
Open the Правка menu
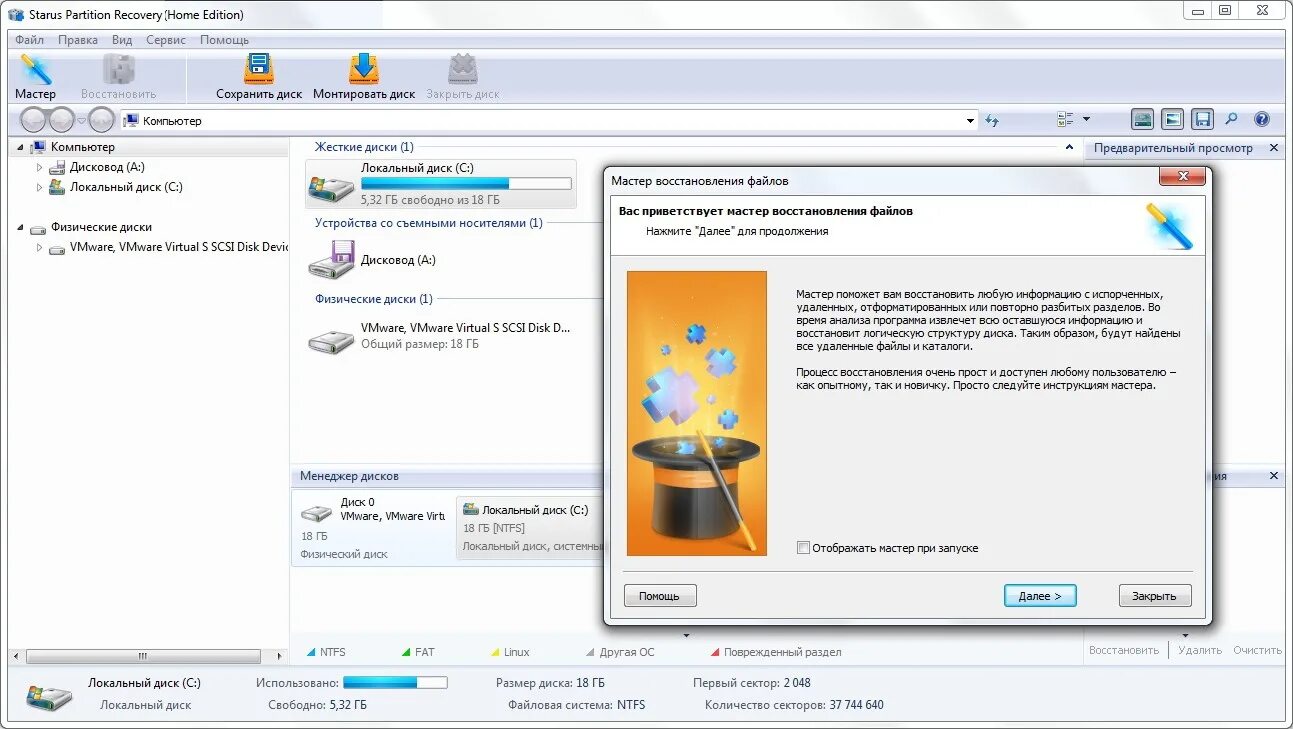click(78, 40)
